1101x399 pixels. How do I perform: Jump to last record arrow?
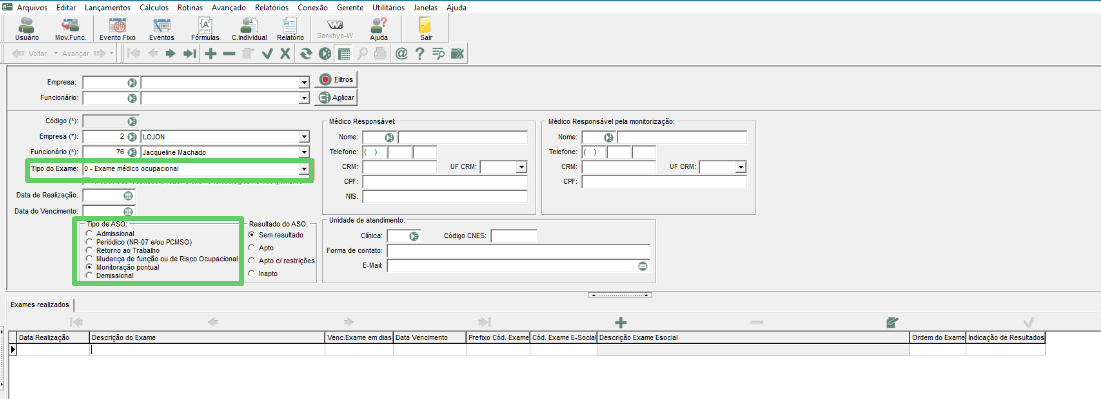tap(189, 53)
